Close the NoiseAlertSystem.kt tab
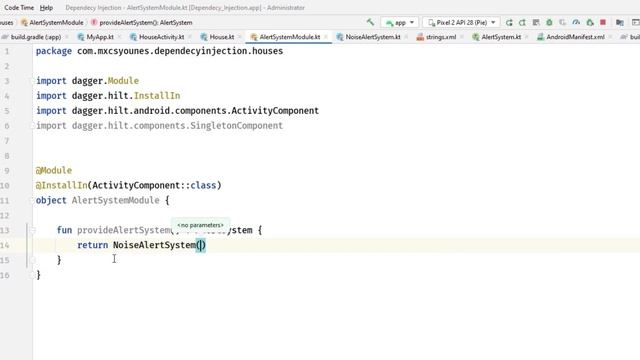640x360 pixels. pyautogui.click(x=406, y=37)
